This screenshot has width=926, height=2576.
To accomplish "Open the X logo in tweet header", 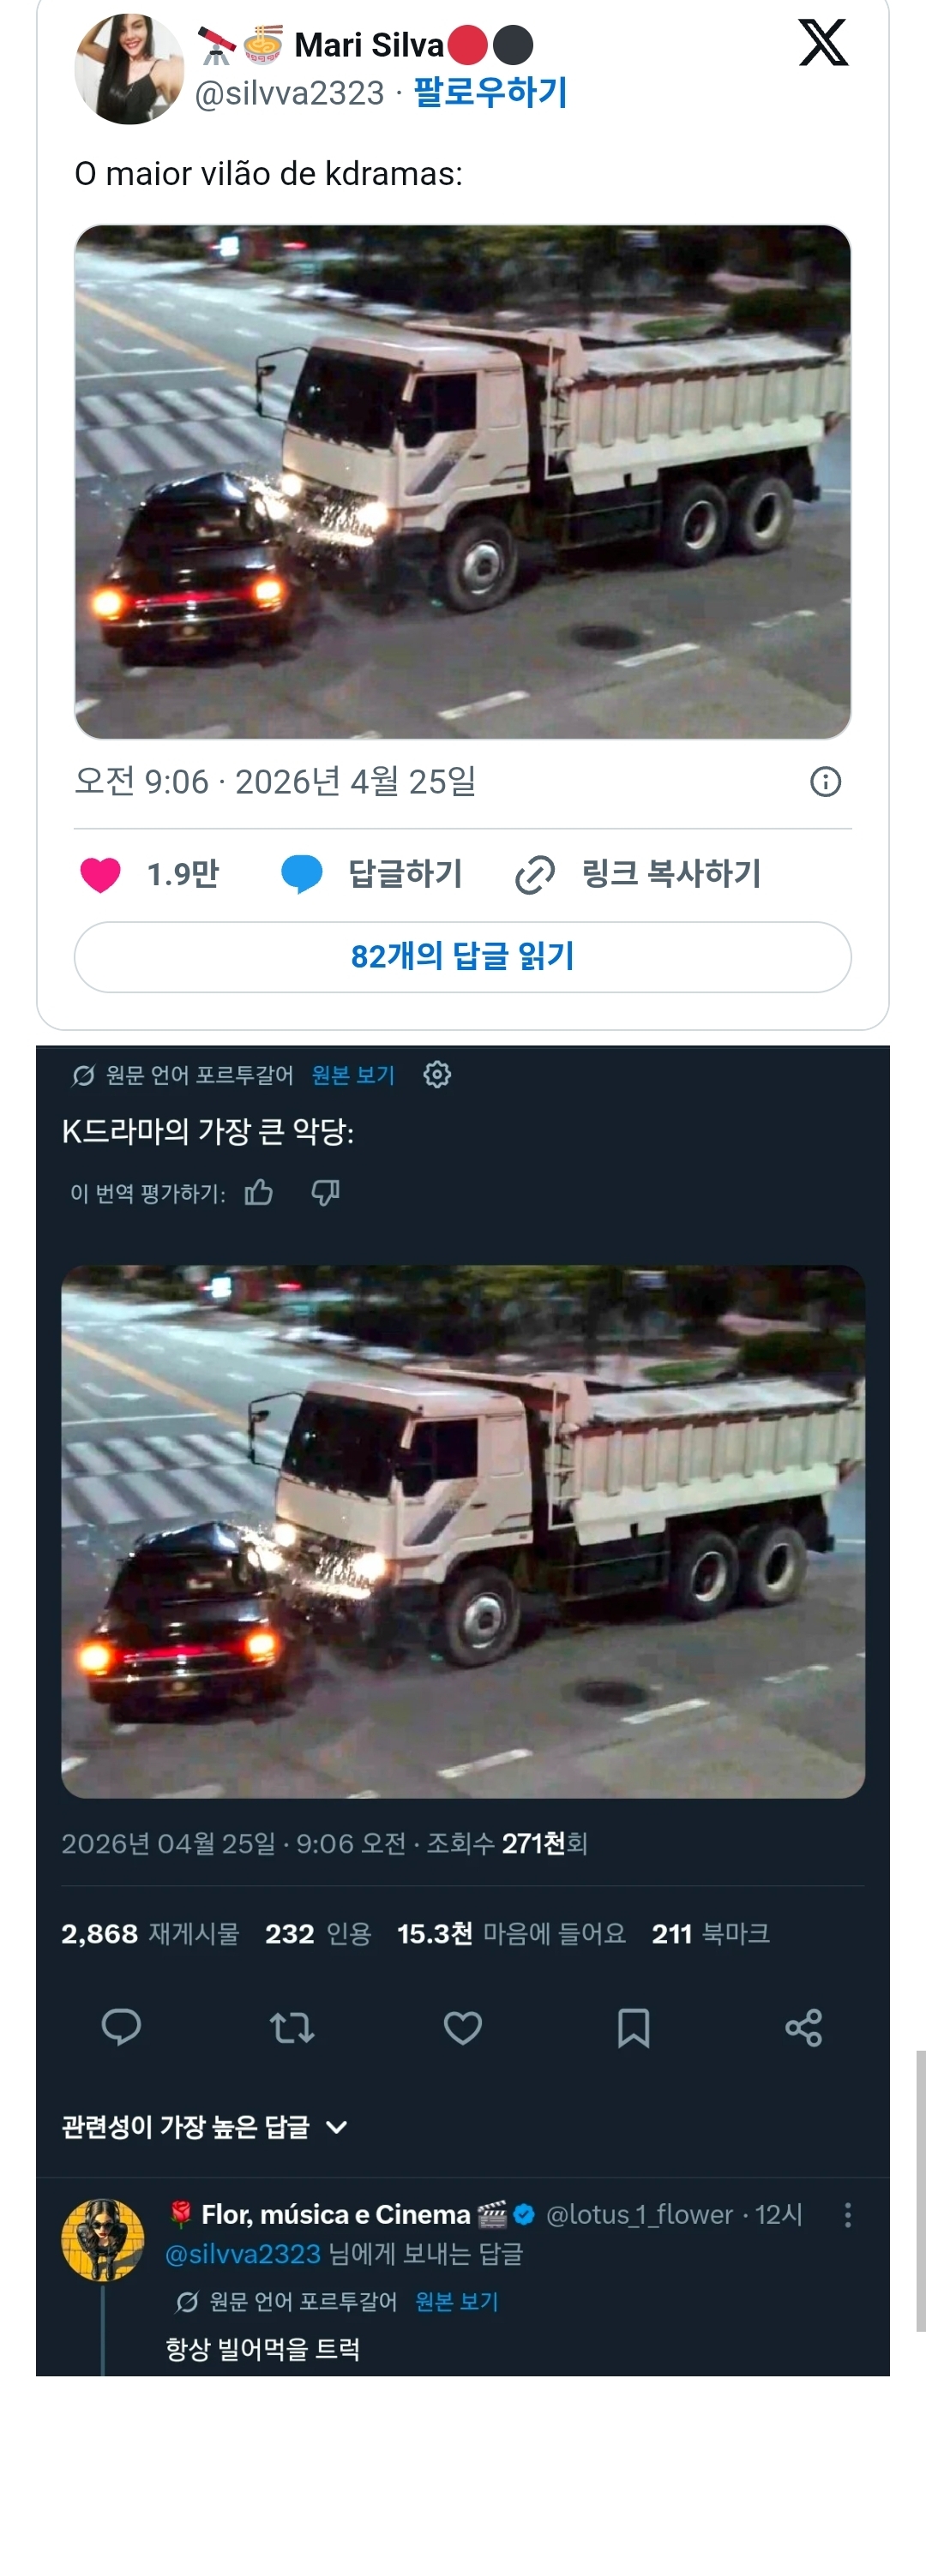I will click(x=823, y=43).
